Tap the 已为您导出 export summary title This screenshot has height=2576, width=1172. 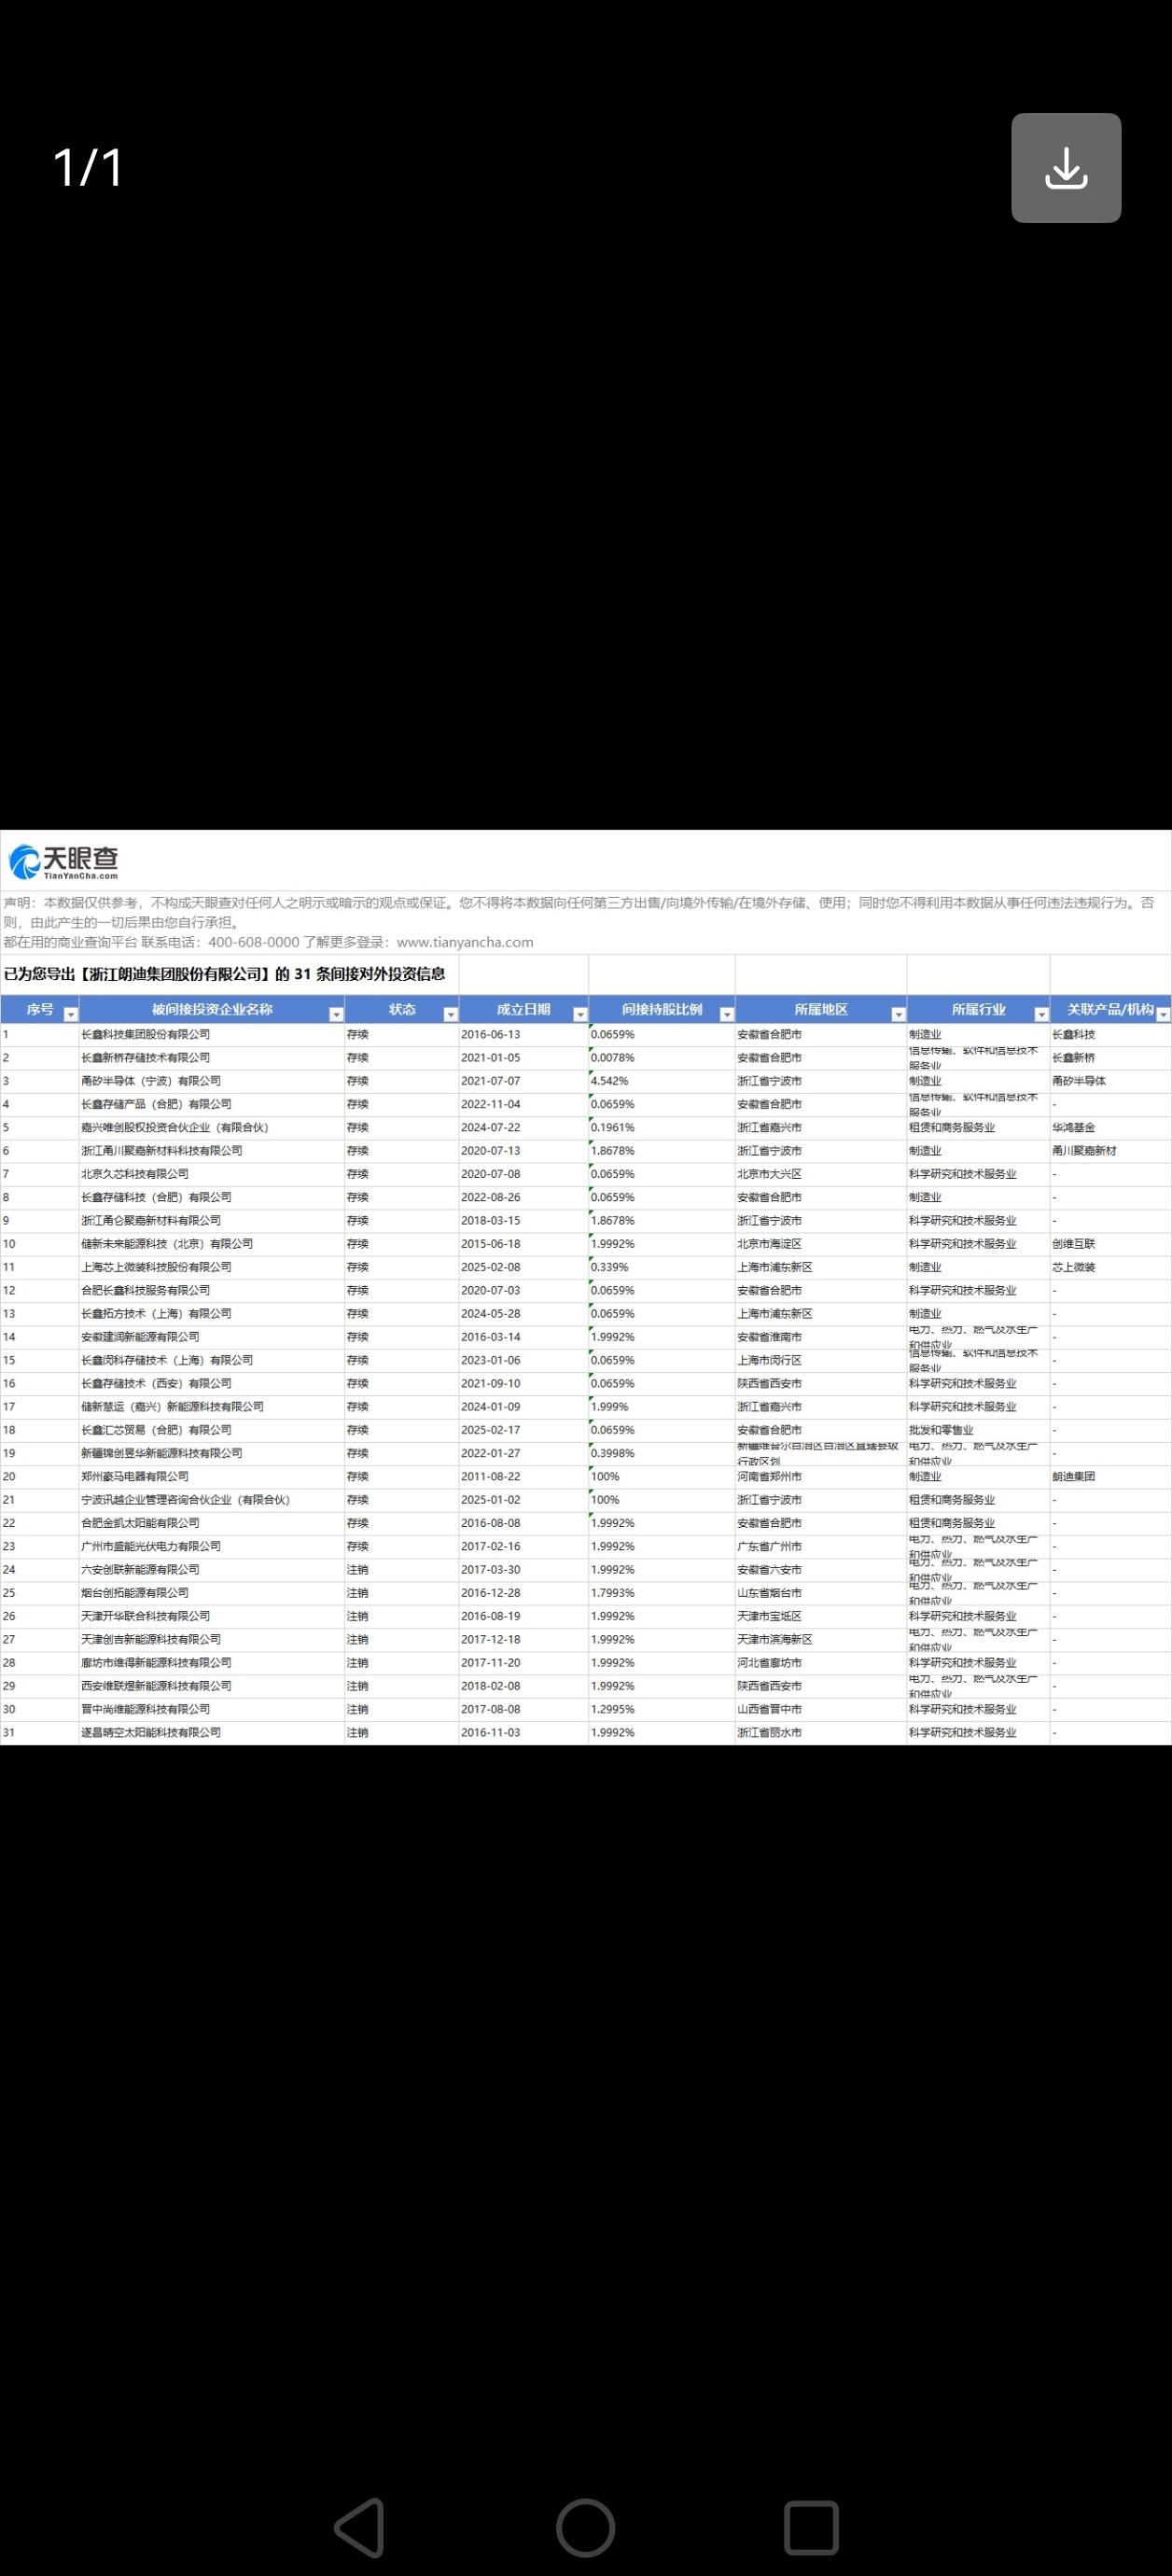coord(224,974)
